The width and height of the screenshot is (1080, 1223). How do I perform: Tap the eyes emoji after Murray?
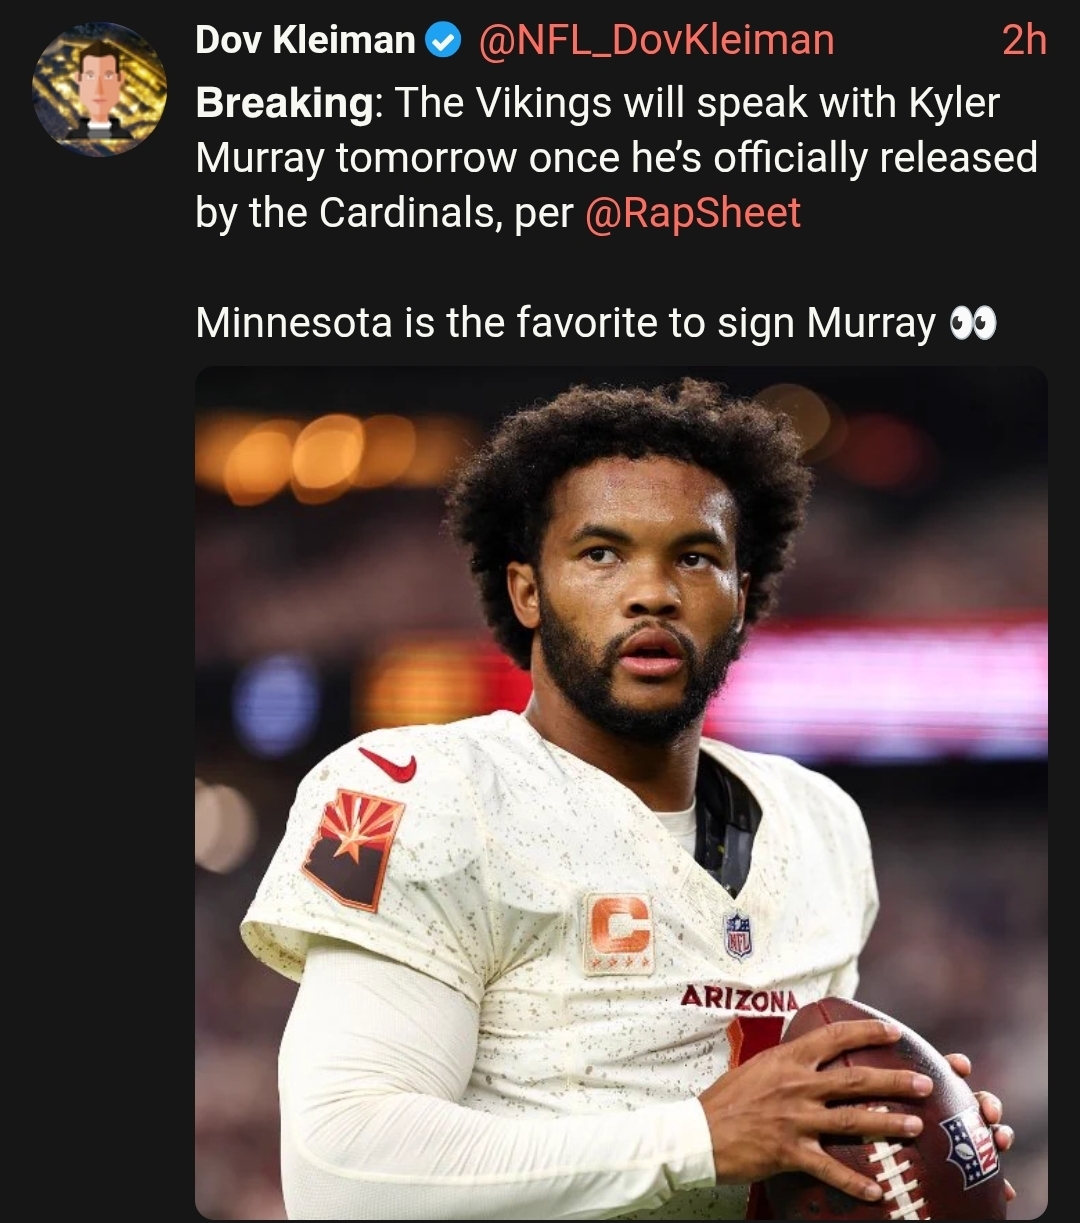(972, 324)
